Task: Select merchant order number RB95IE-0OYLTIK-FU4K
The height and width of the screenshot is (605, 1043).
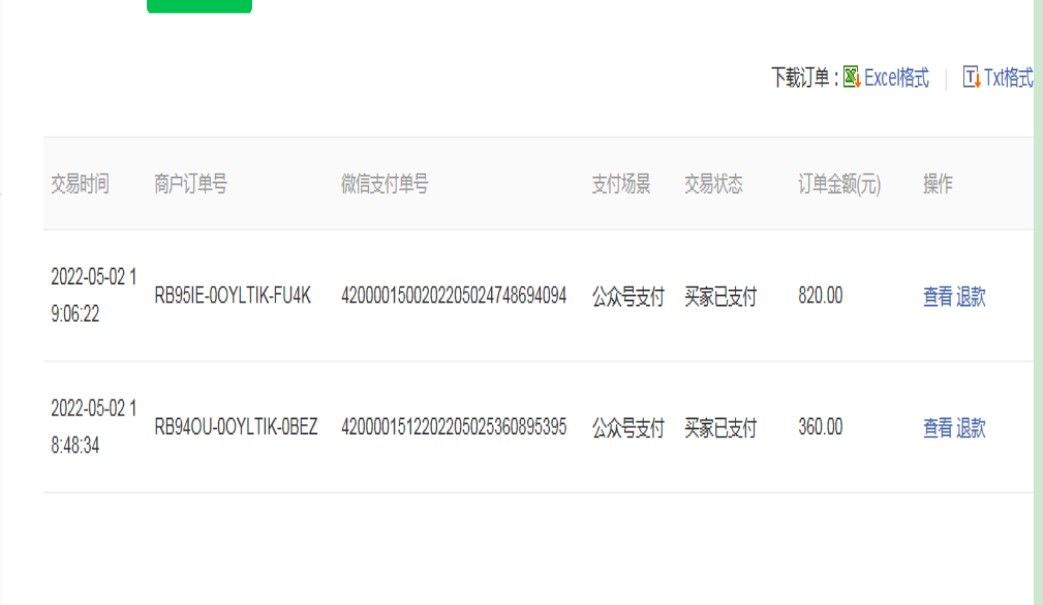Action: click(x=235, y=298)
